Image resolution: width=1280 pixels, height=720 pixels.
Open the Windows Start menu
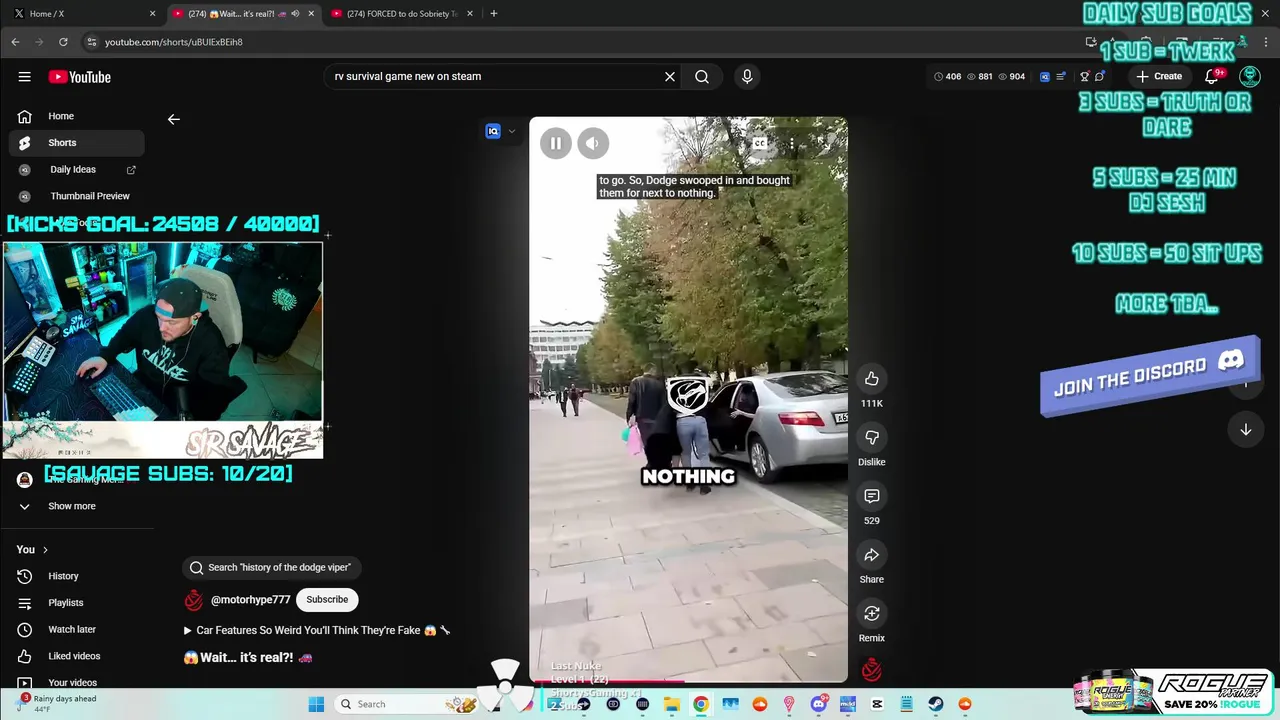coord(316,704)
